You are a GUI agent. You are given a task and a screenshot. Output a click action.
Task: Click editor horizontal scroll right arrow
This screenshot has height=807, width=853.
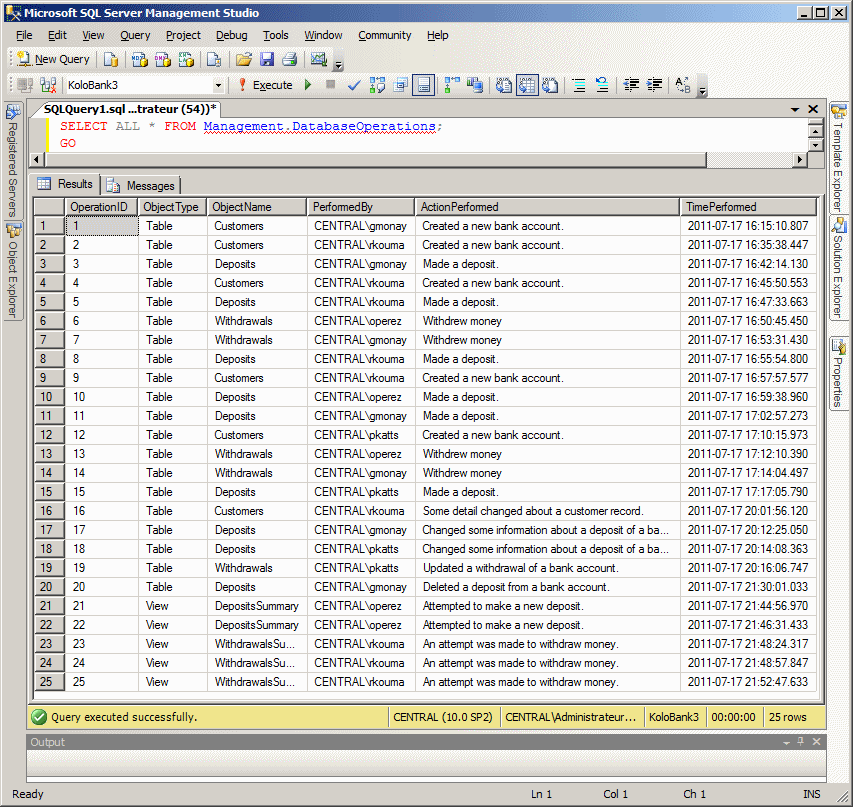click(x=799, y=159)
